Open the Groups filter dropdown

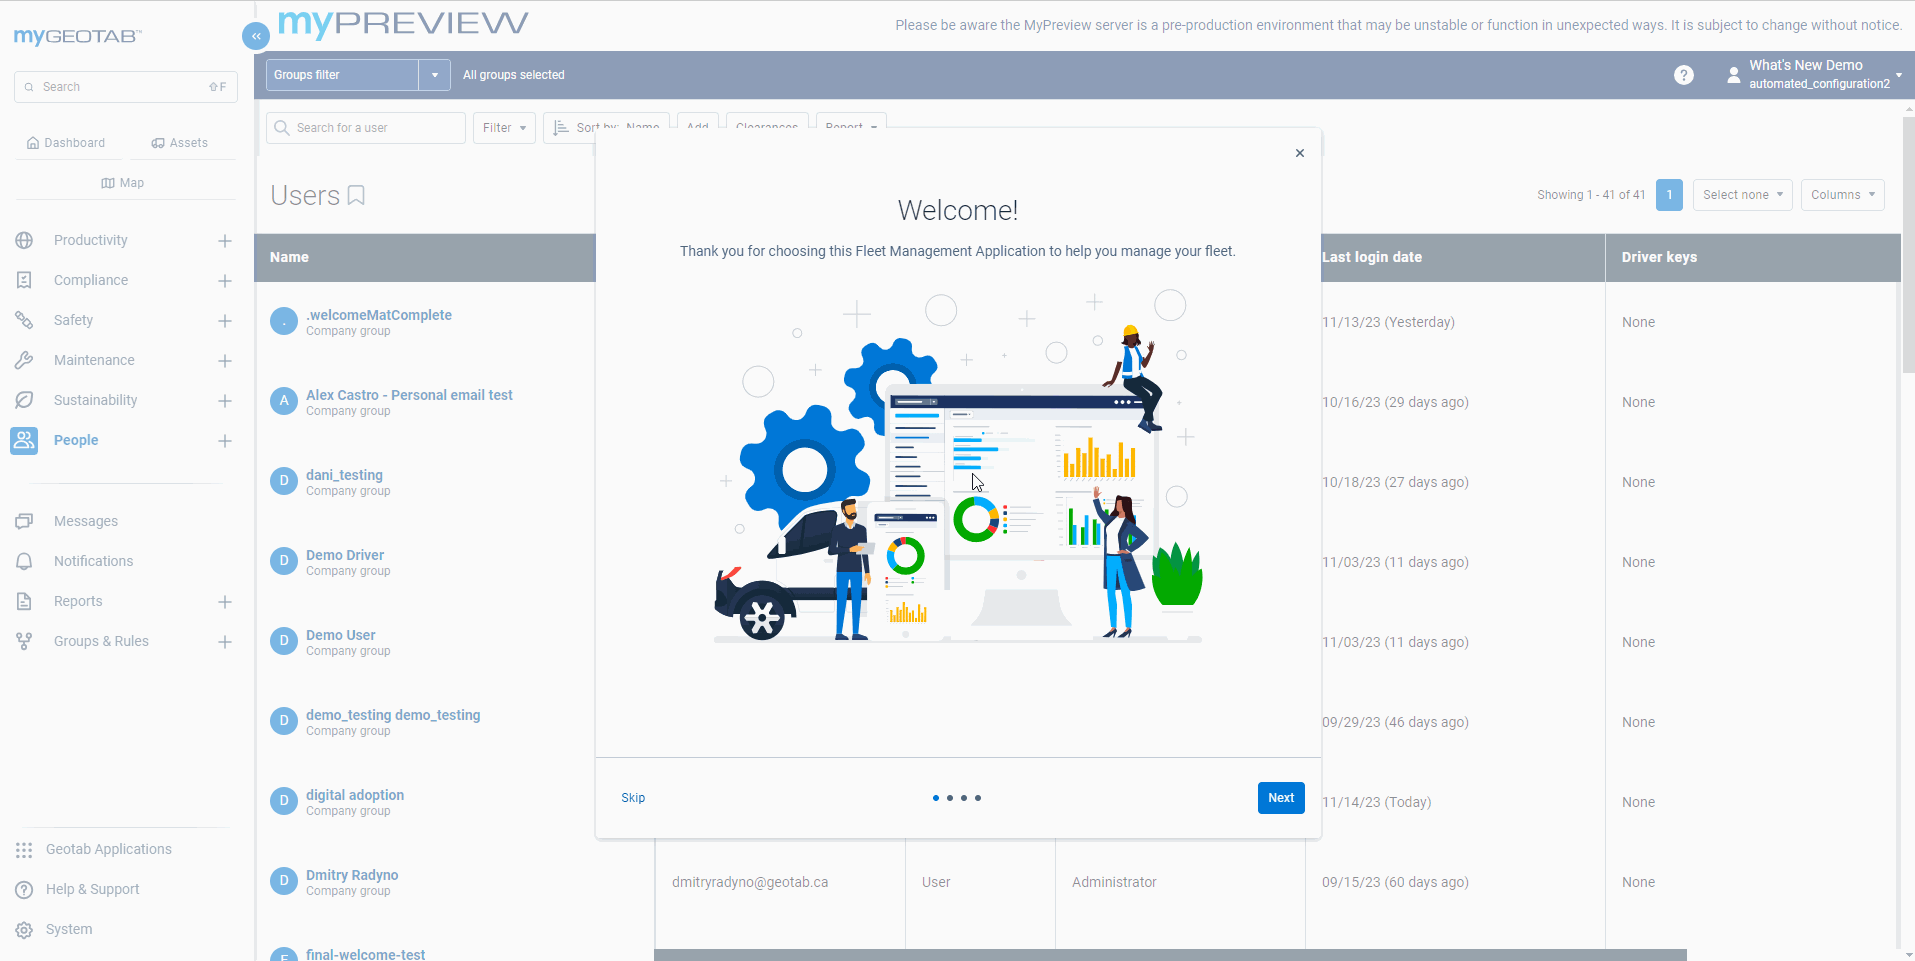(434, 74)
